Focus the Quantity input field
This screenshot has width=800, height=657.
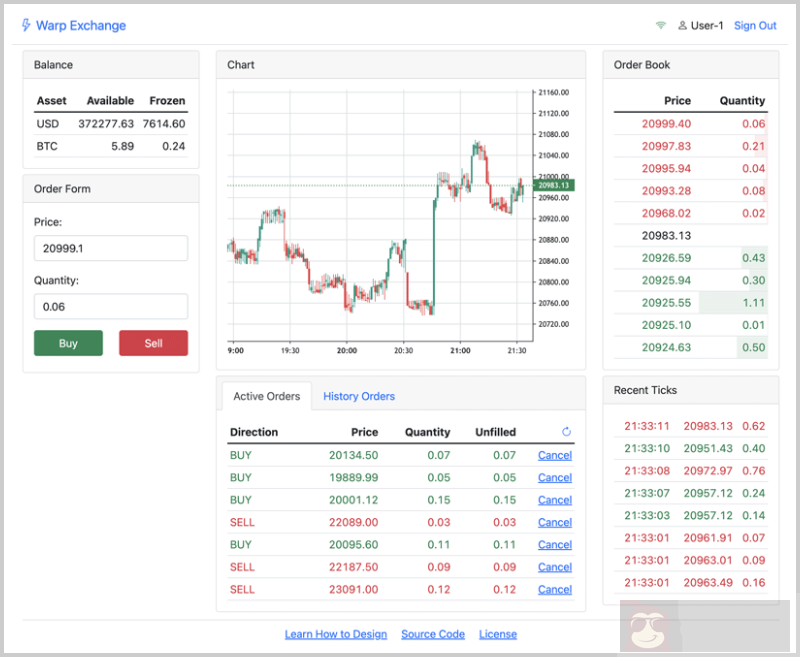click(x=110, y=307)
